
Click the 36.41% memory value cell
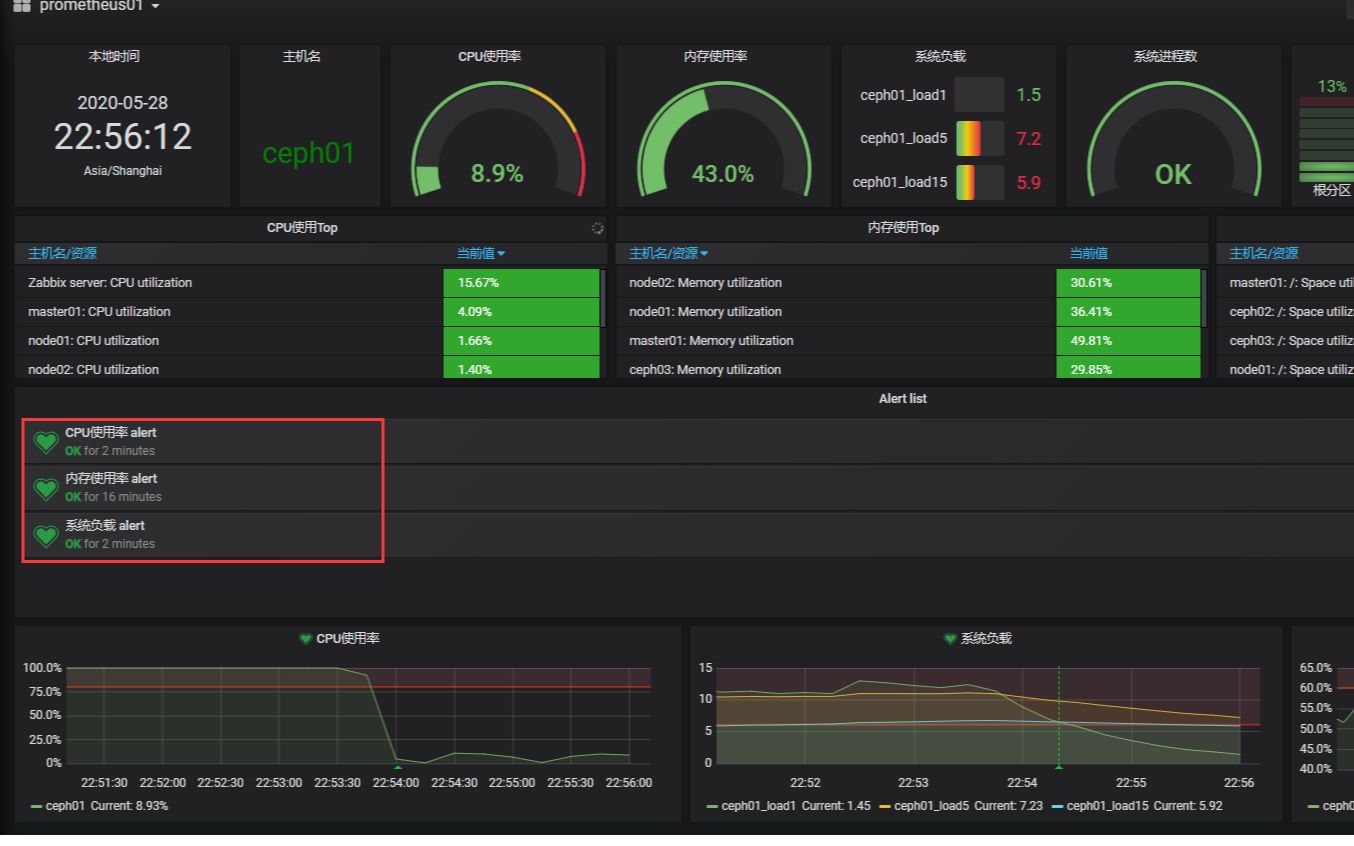pos(1128,312)
